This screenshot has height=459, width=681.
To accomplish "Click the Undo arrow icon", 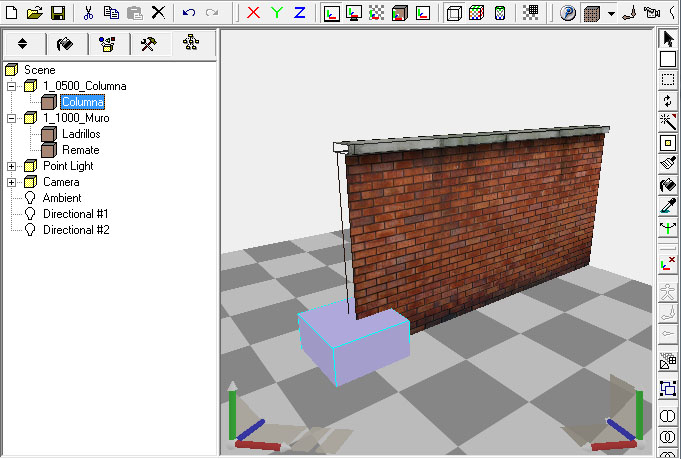I will click(189, 13).
